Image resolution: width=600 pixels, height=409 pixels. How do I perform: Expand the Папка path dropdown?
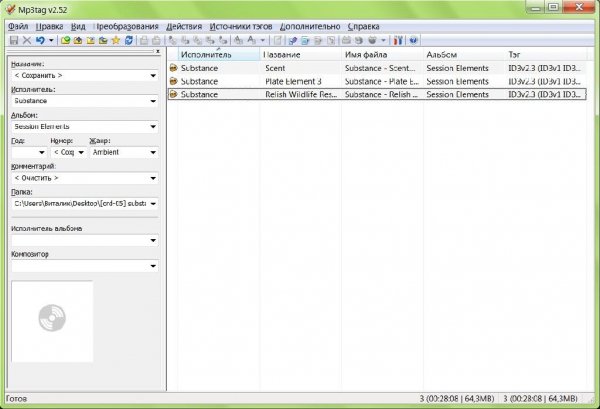153,204
